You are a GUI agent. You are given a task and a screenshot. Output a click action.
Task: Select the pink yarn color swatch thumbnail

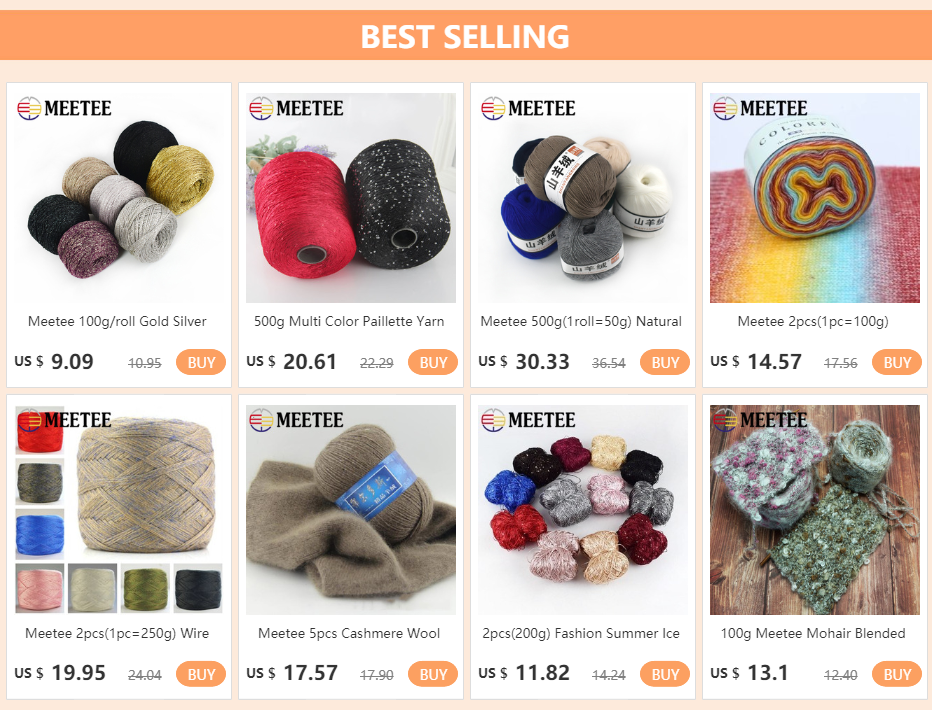40,588
